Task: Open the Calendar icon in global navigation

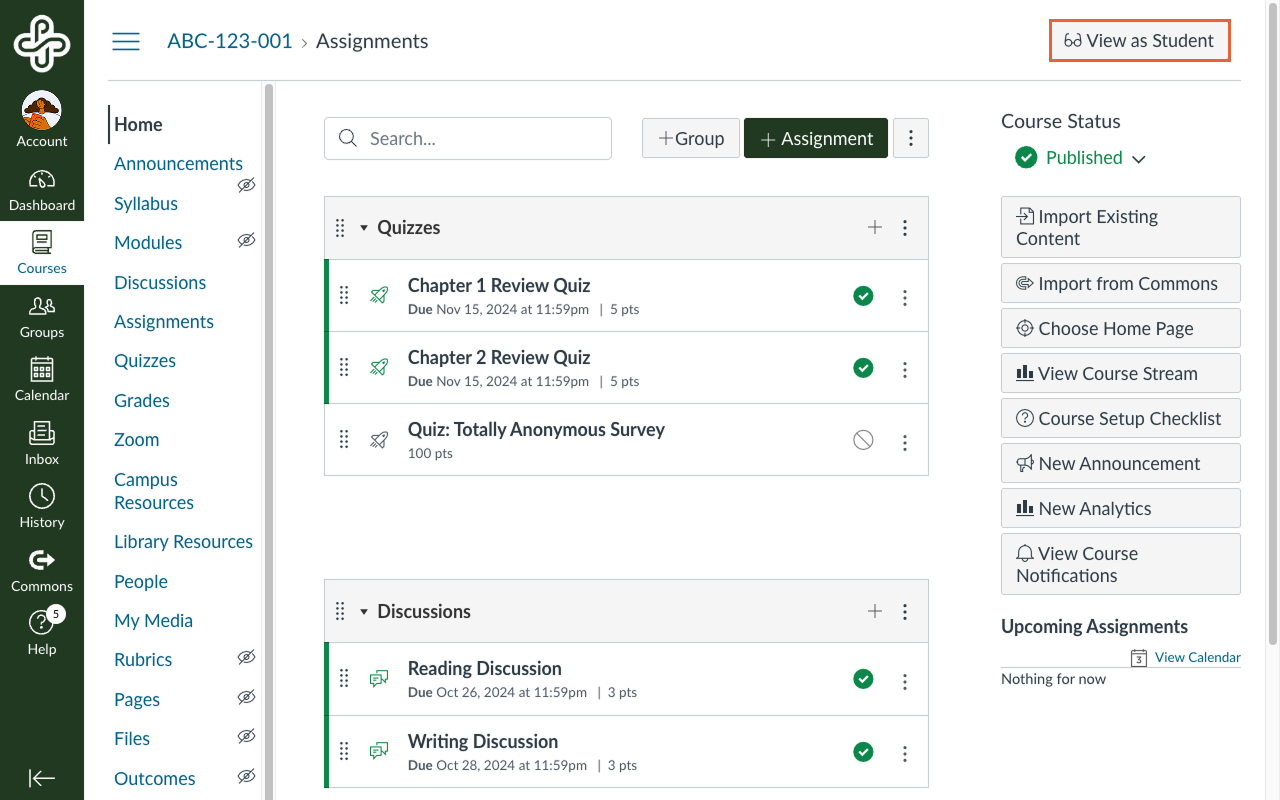Action: click(42, 369)
